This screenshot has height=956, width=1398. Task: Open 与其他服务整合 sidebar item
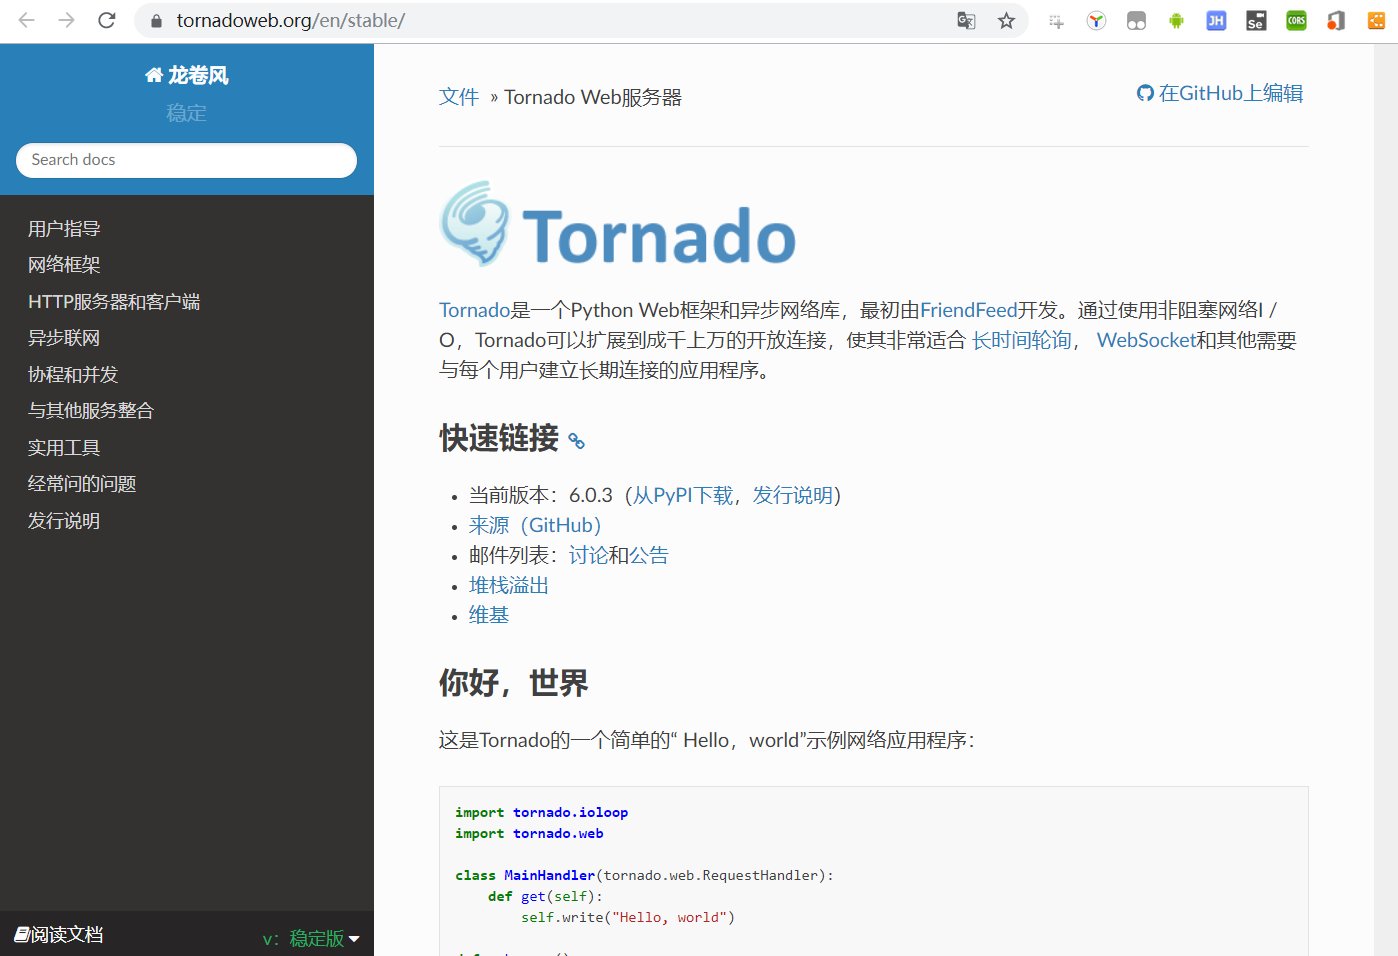91,411
